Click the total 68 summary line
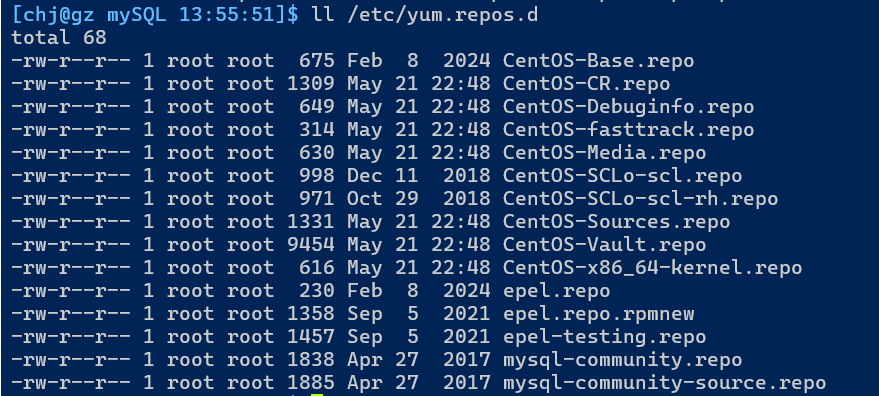 (59, 38)
